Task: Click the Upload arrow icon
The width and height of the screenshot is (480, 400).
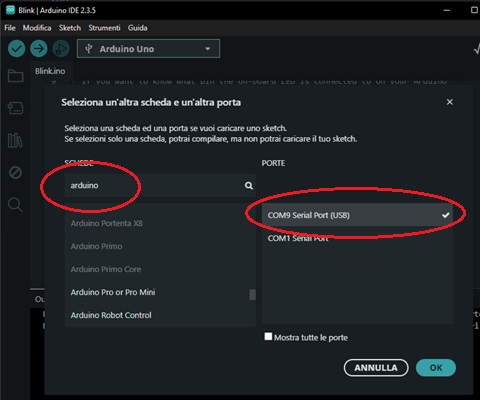Action: (x=39, y=49)
